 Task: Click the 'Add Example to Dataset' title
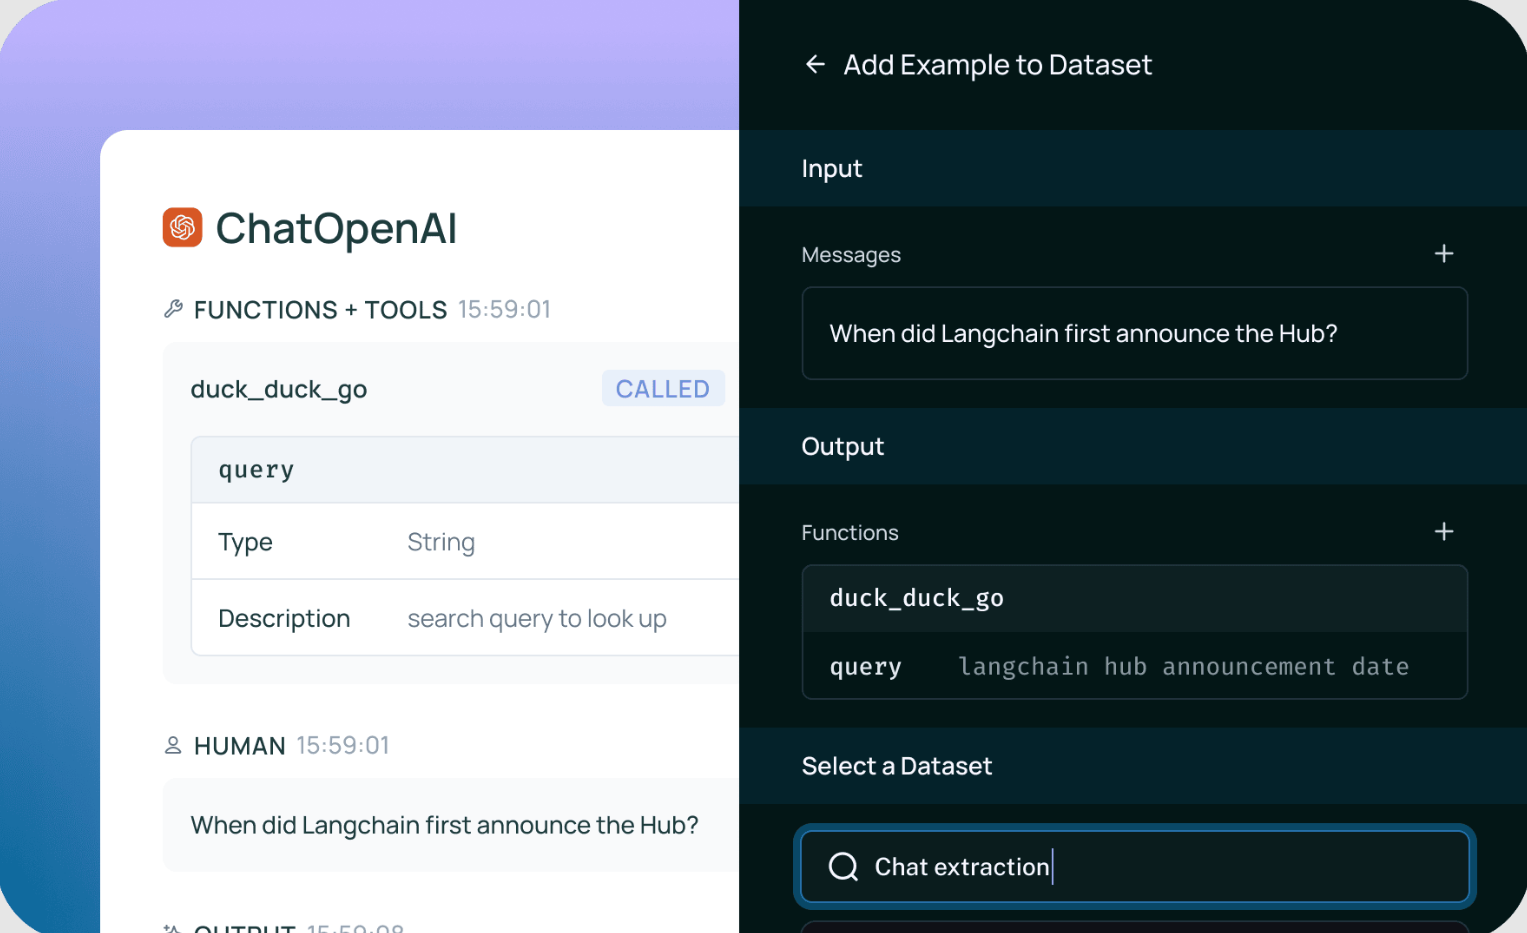[x=998, y=65]
